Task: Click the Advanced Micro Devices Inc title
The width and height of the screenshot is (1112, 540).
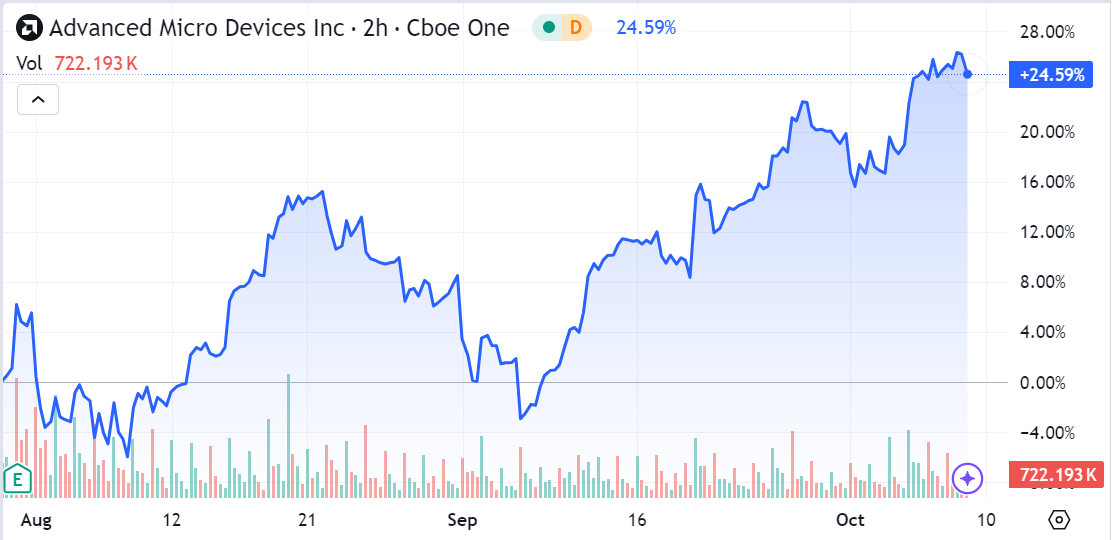Action: tap(278, 28)
